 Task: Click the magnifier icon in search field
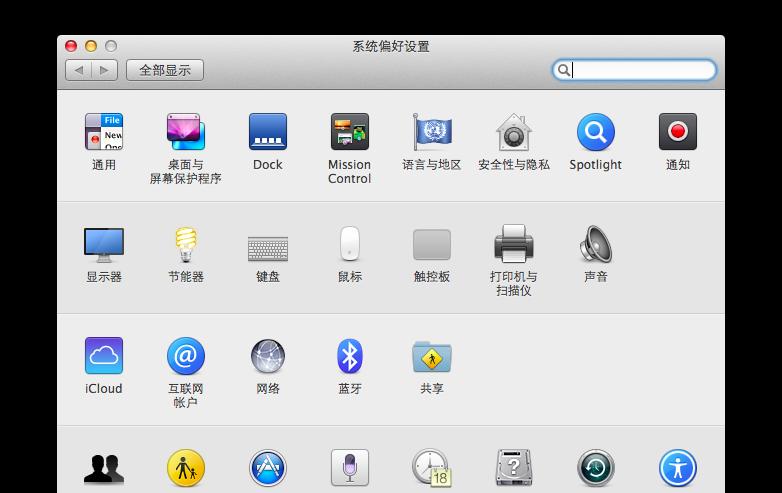[x=564, y=70]
